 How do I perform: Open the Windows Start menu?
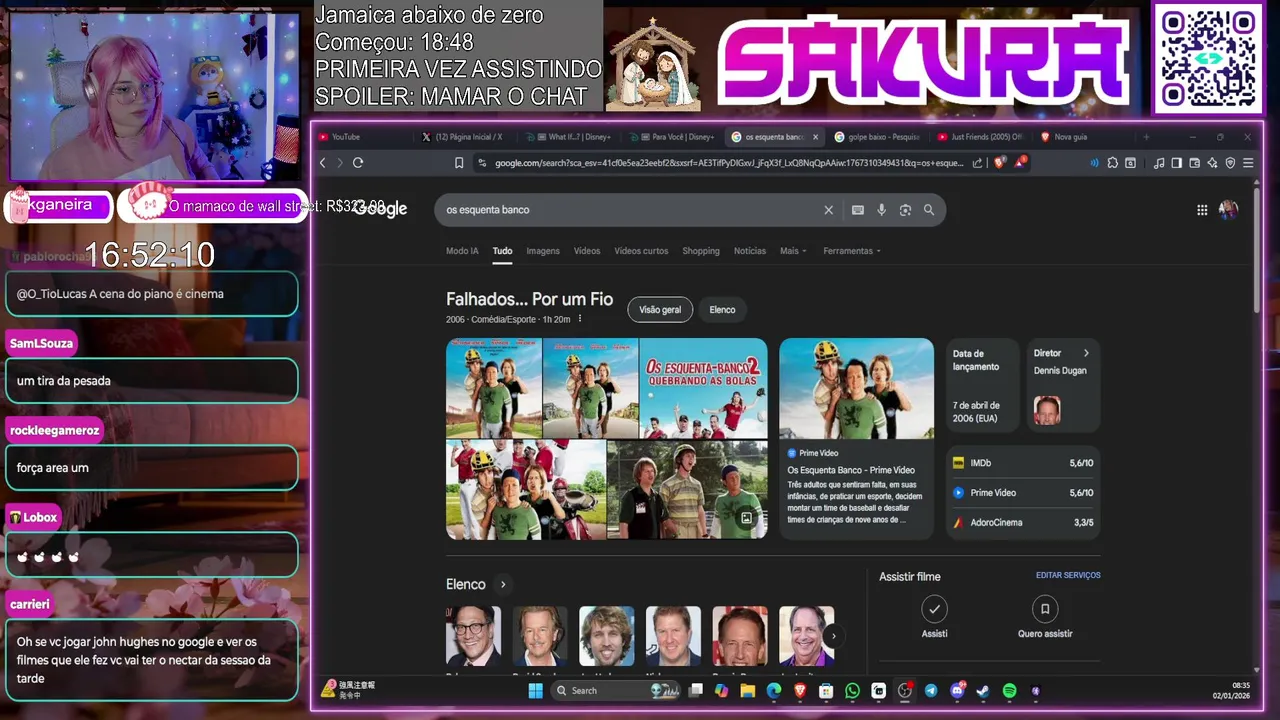click(x=535, y=690)
